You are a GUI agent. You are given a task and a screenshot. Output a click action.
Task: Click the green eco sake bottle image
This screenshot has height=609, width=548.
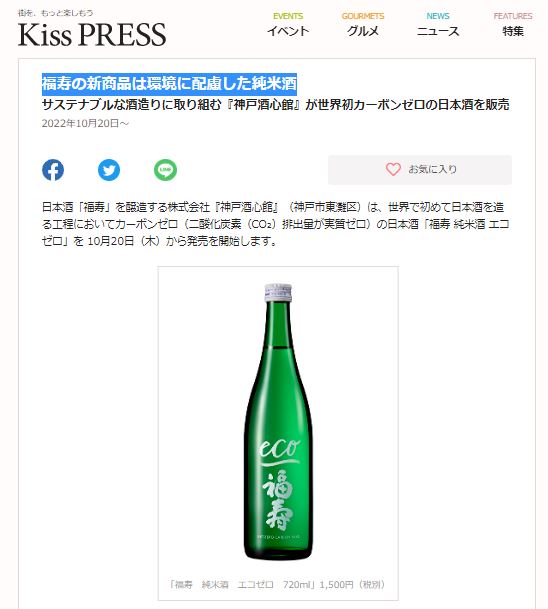pos(278,421)
